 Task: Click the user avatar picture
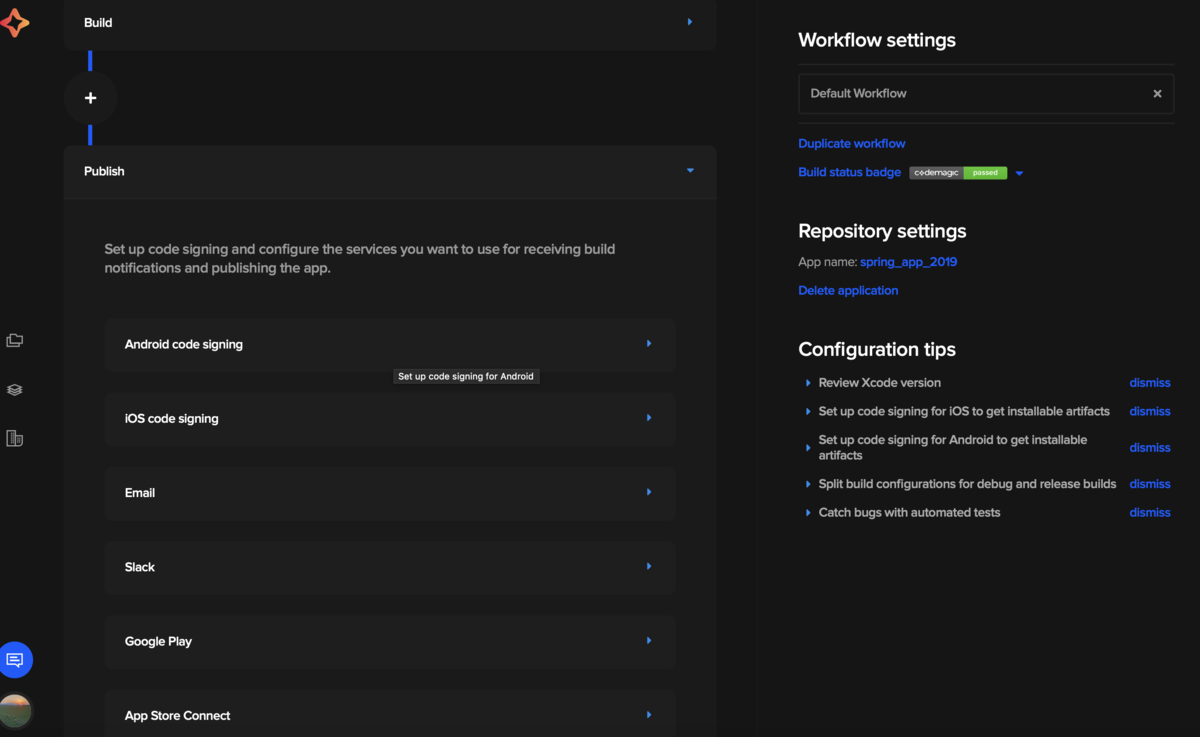[x=16, y=711]
